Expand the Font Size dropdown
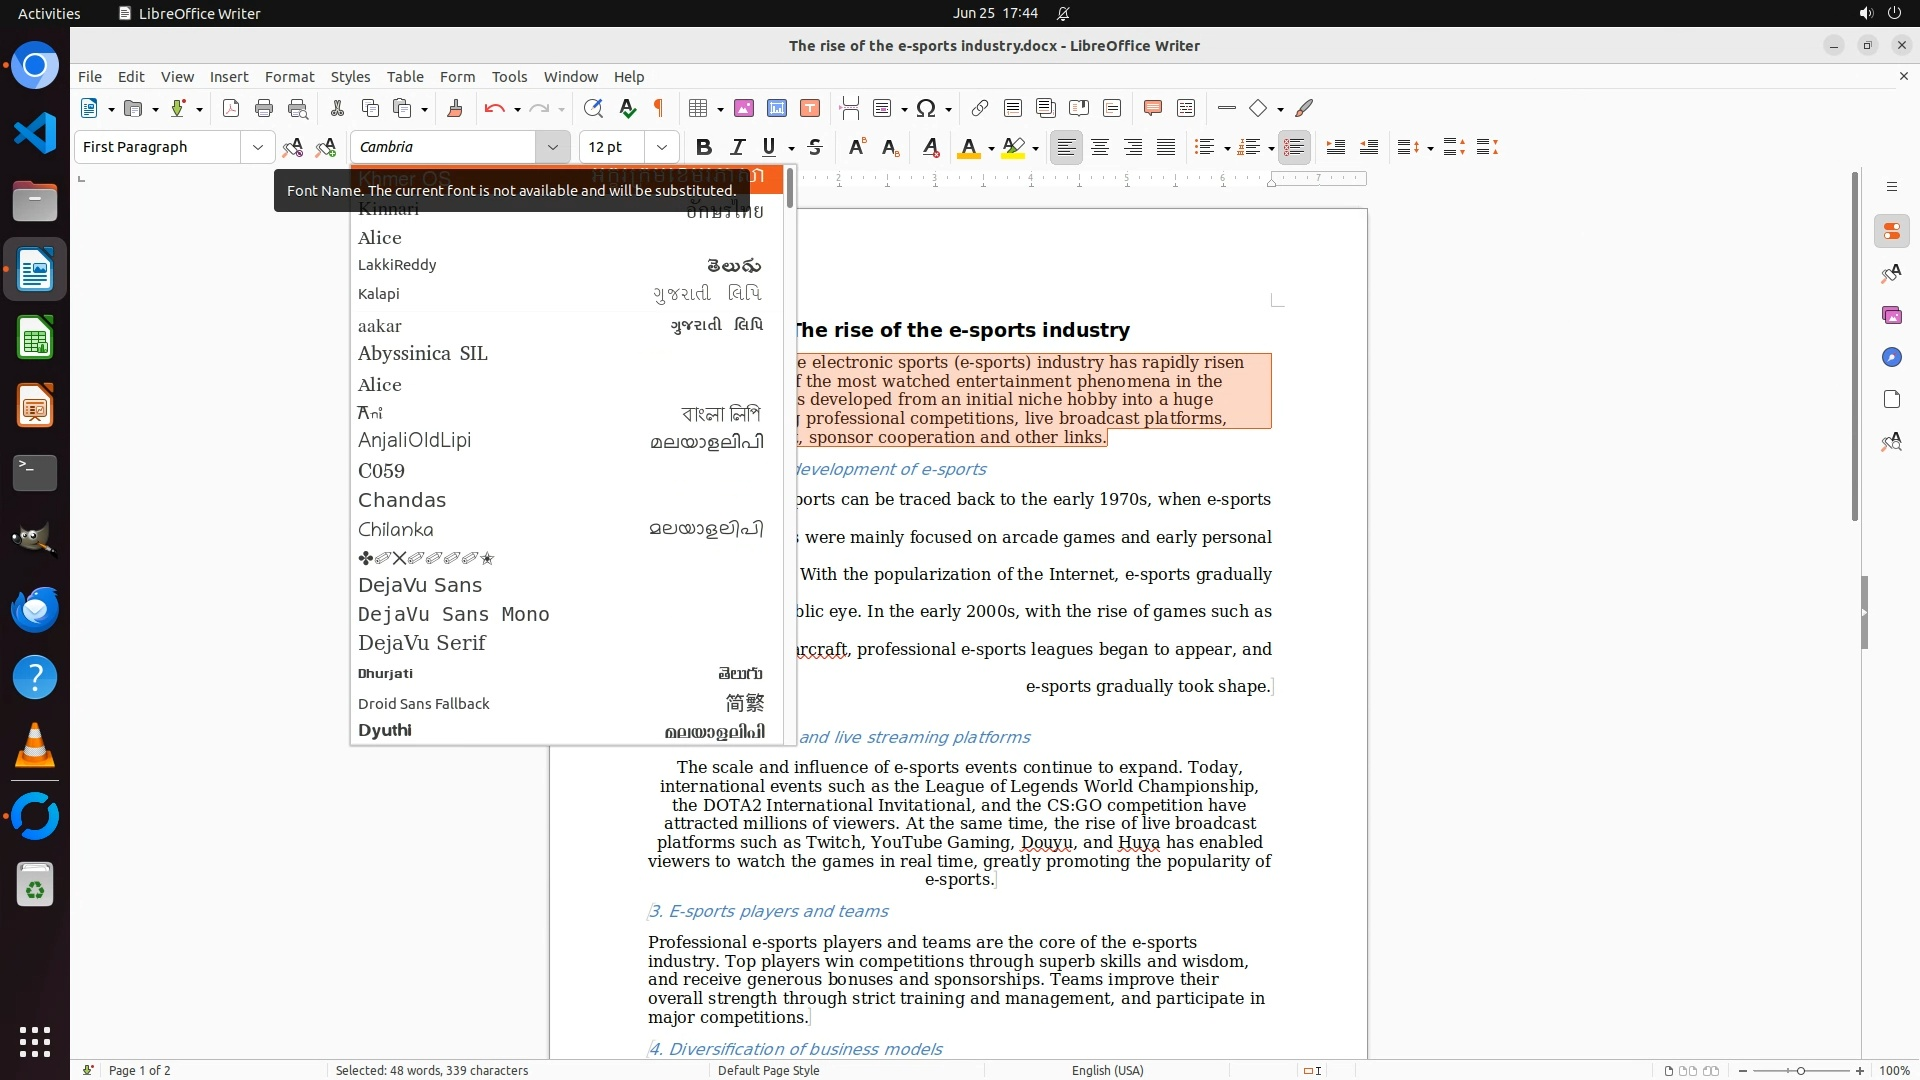The height and width of the screenshot is (1080, 1920). (661, 147)
